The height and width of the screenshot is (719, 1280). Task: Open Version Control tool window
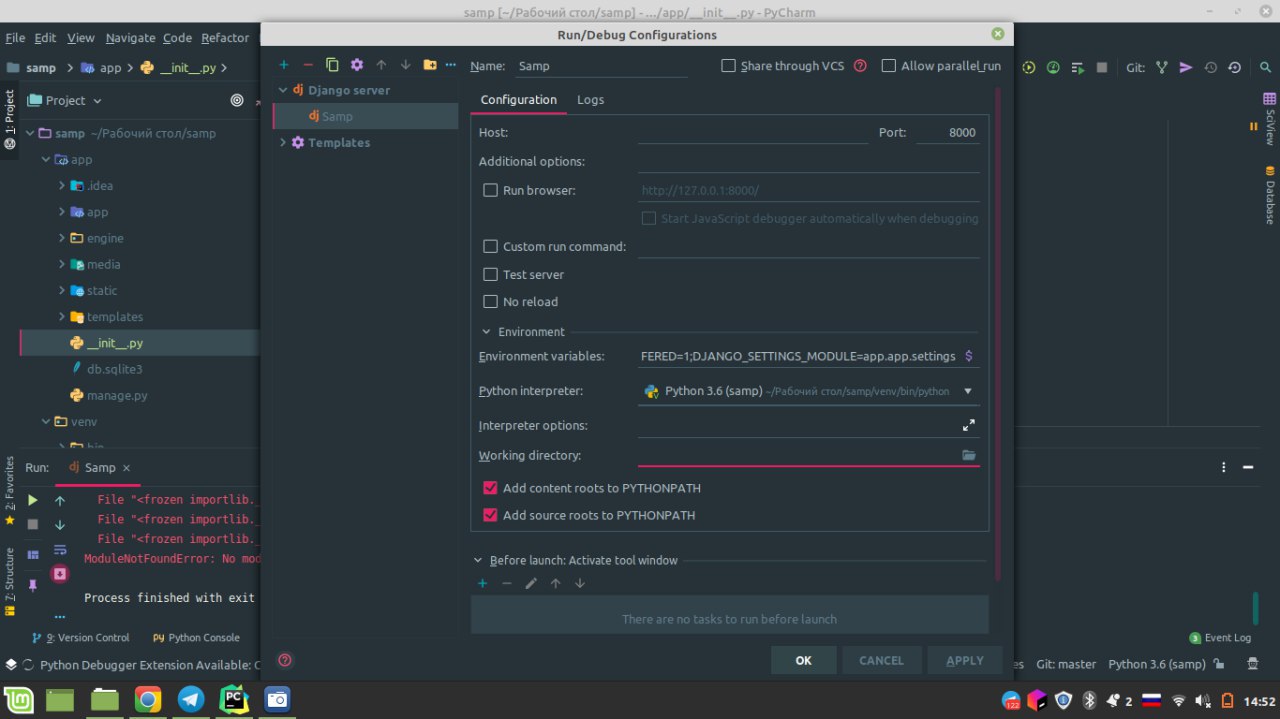point(81,637)
